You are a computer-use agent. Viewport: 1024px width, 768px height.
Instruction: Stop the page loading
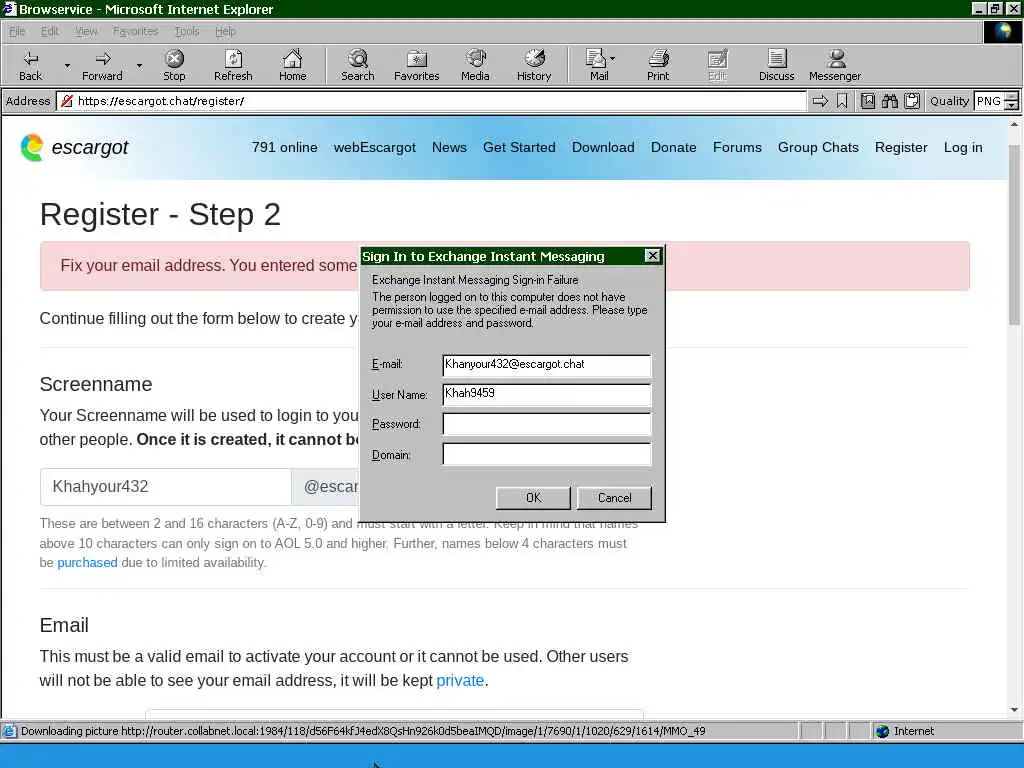click(x=174, y=65)
